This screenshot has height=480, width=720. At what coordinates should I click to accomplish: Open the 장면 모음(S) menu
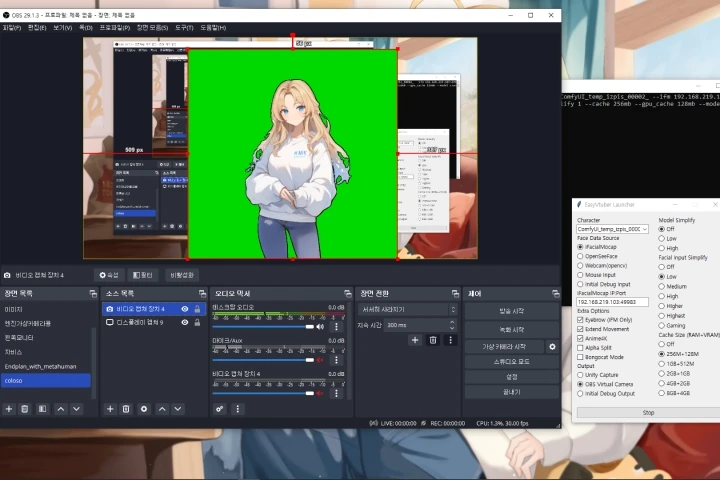[x=152, y=28]
